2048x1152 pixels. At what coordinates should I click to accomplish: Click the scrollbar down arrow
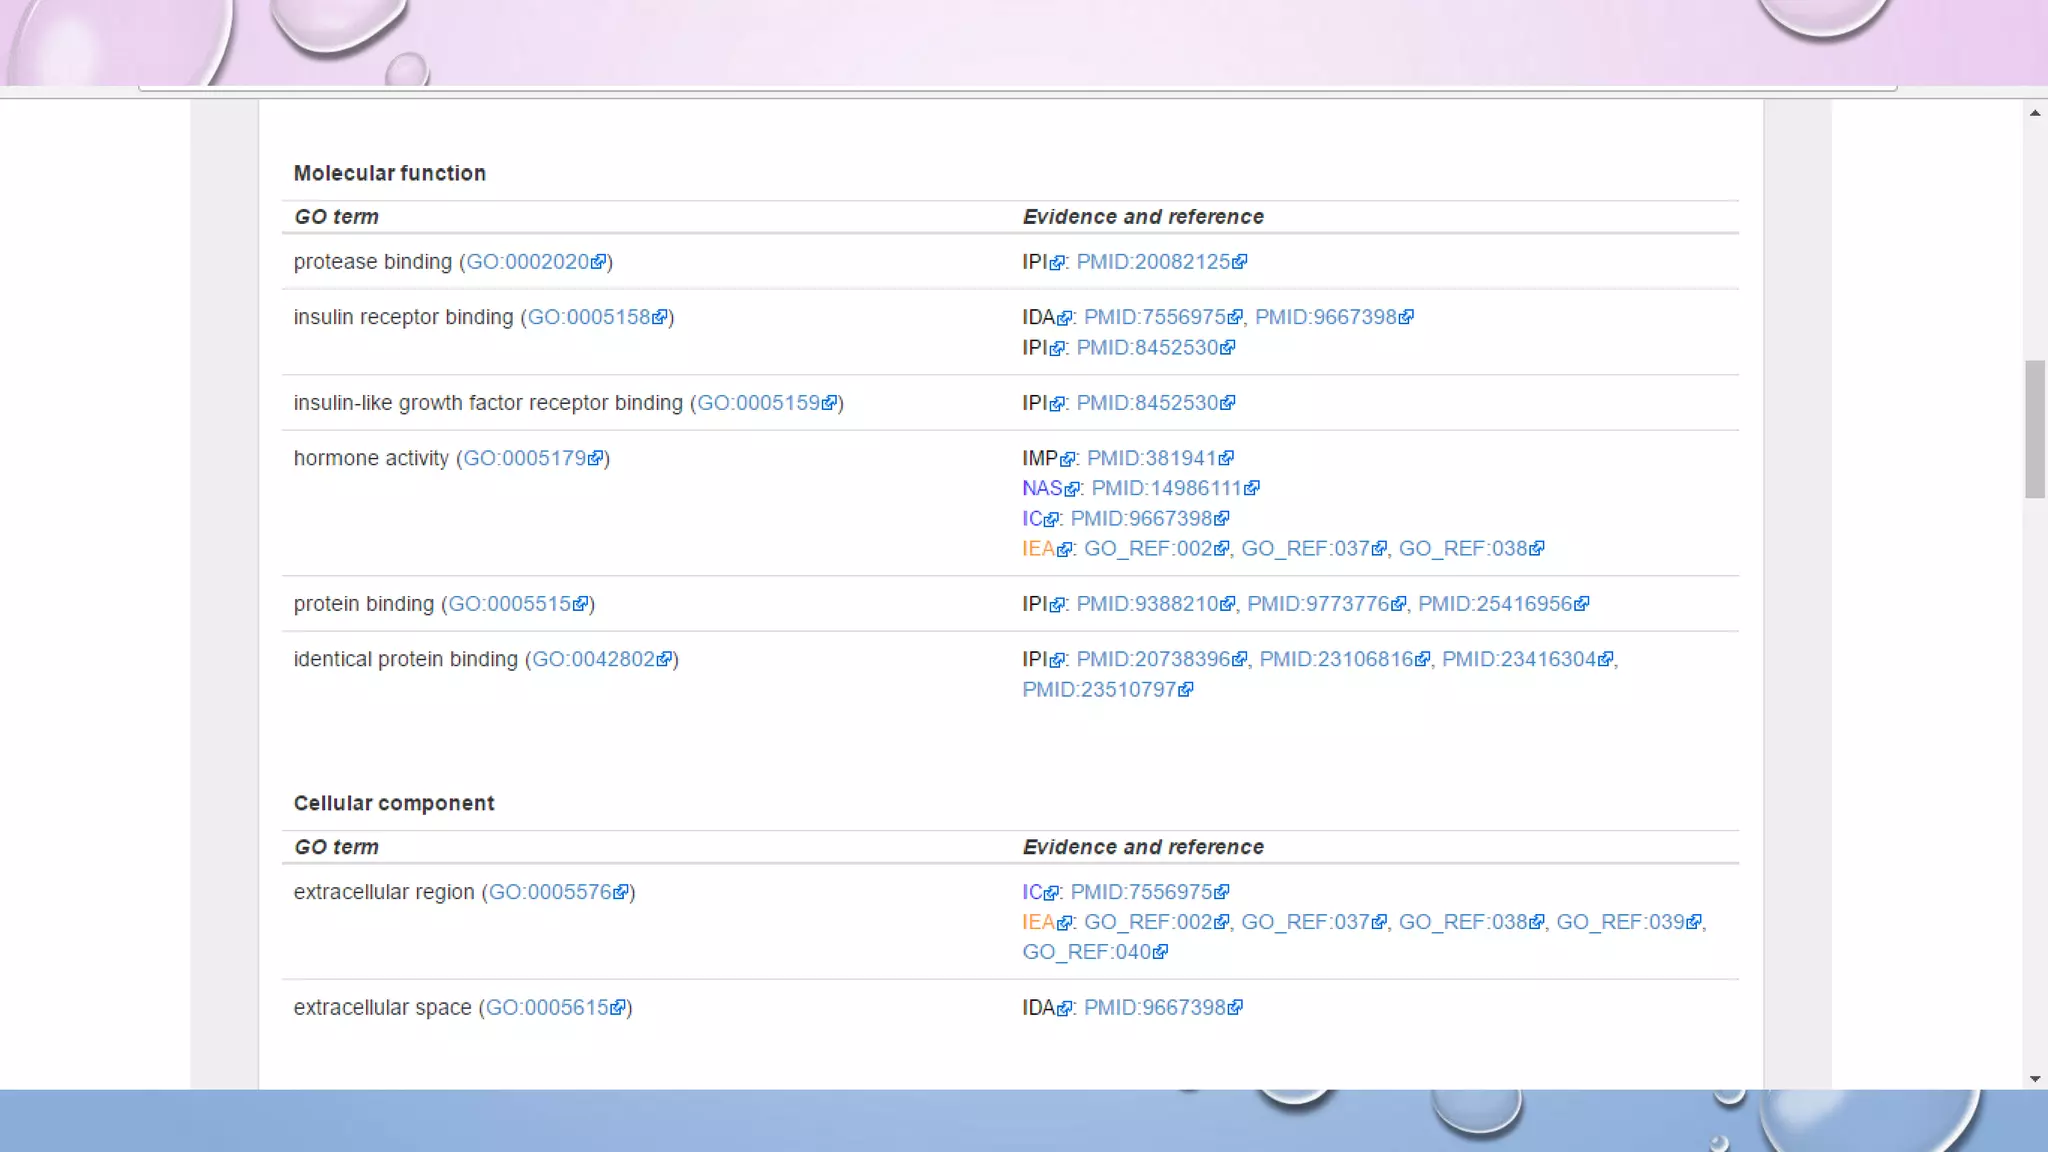coord(2035,1079)
